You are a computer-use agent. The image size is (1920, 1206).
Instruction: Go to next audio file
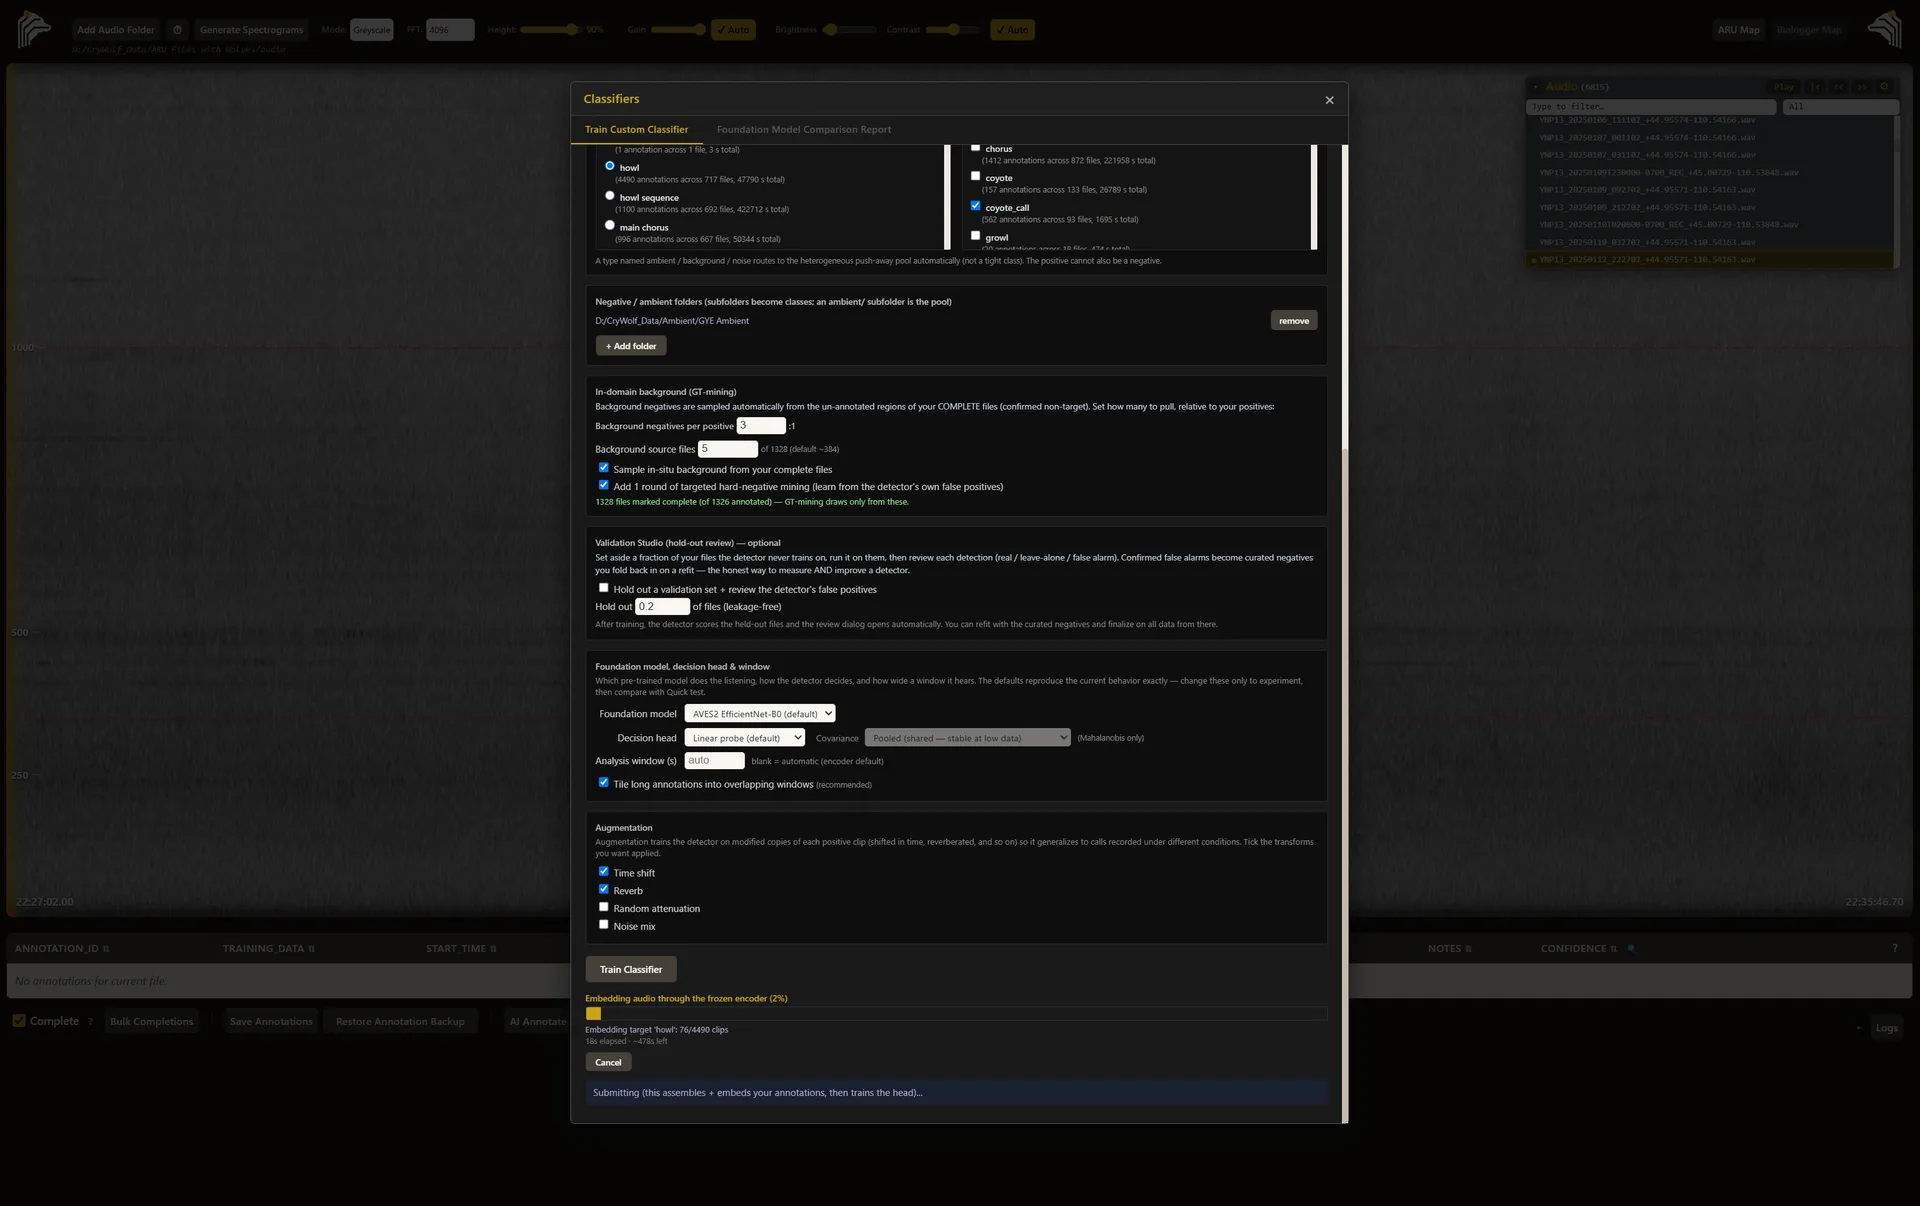tap(1861, 87)
